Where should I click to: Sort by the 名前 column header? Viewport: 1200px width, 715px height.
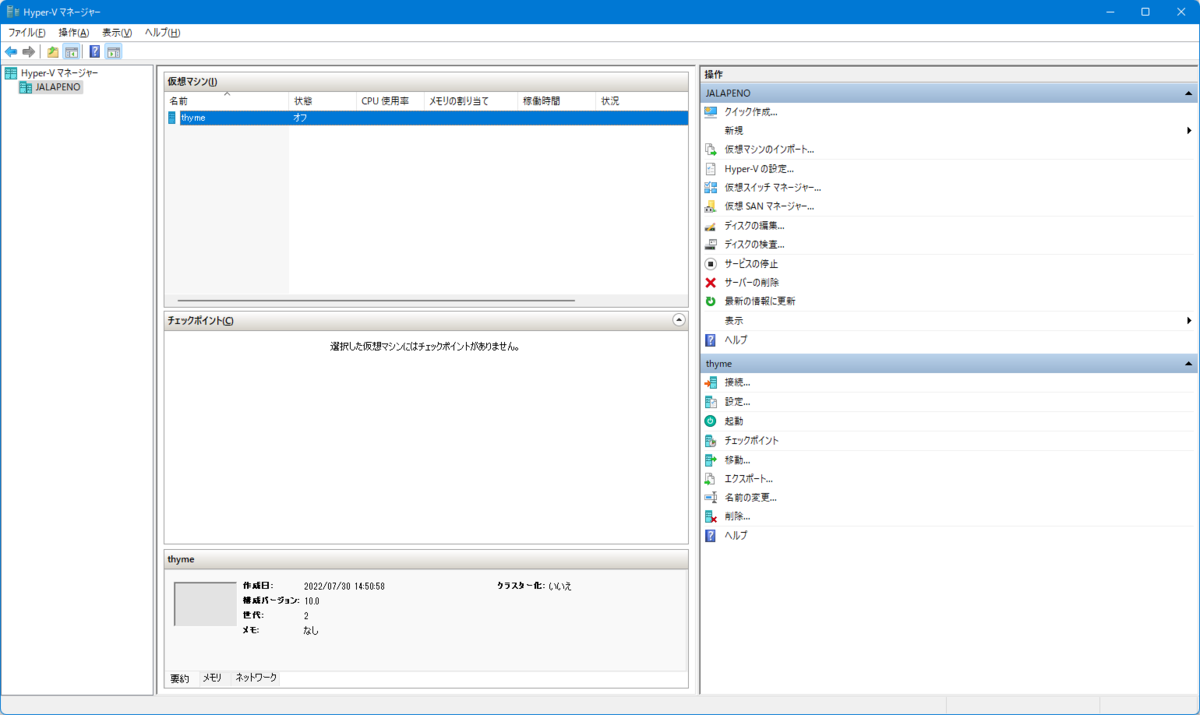tap(227, 101)
